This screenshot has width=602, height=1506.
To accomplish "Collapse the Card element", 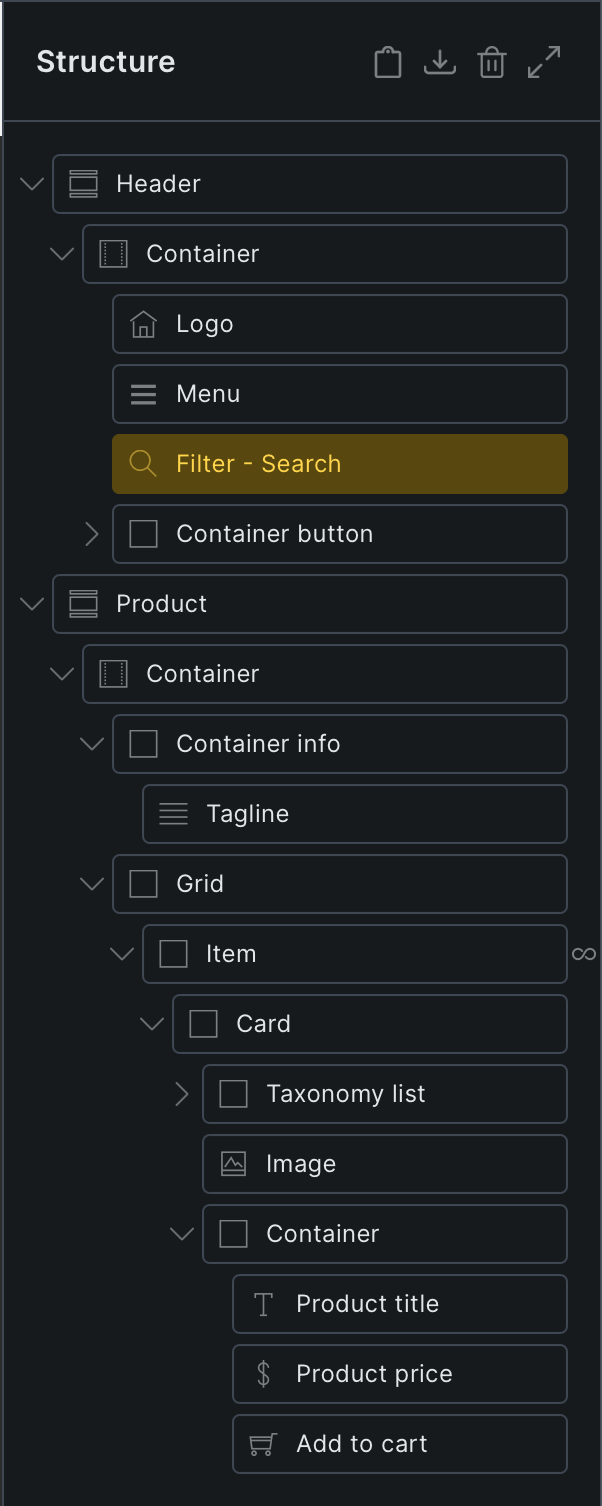I will pos(152,1024).
